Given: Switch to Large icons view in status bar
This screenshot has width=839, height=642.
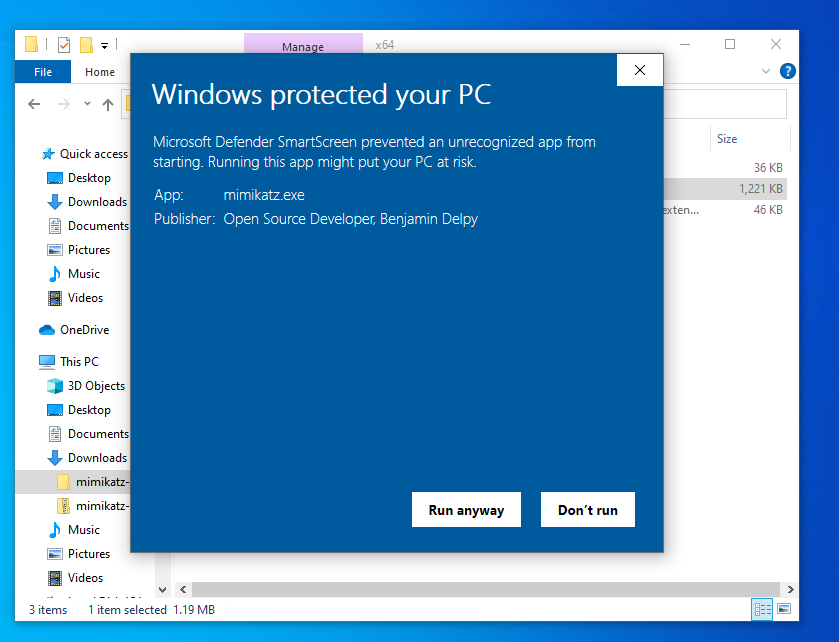Looking at the screenshot, I should point(784,609).
